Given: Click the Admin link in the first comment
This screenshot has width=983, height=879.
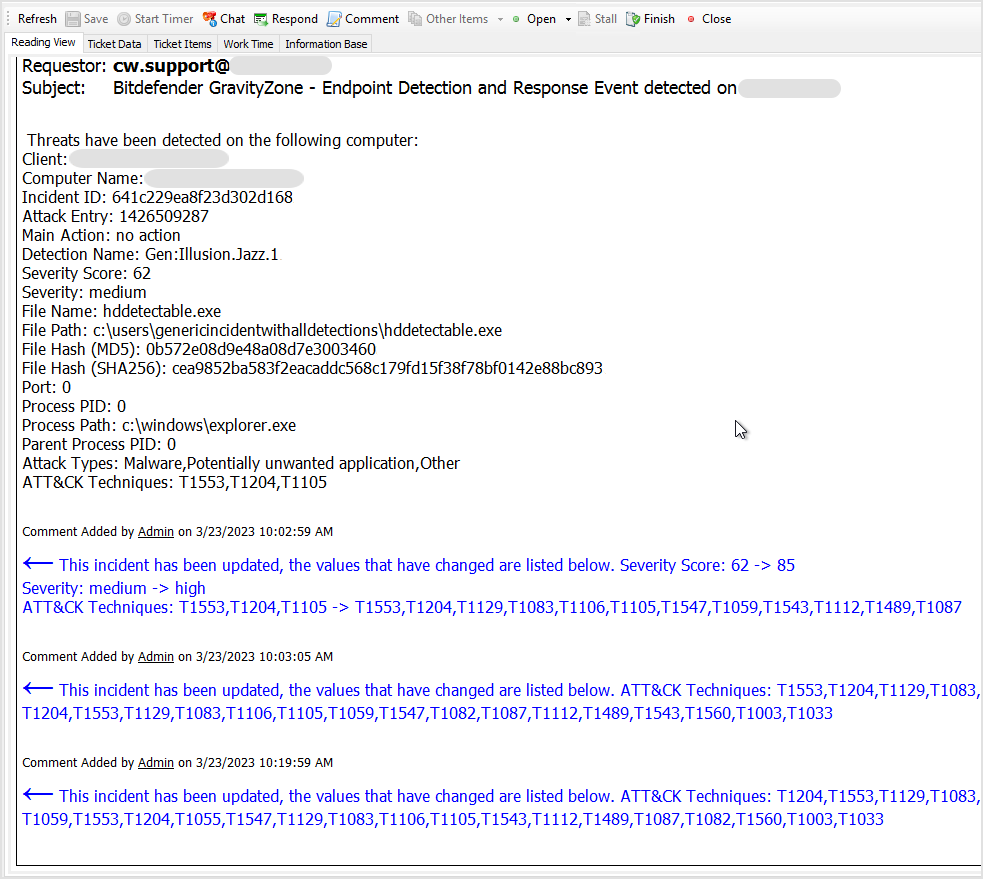Looking at the screenshot, I should pos(156,531).
